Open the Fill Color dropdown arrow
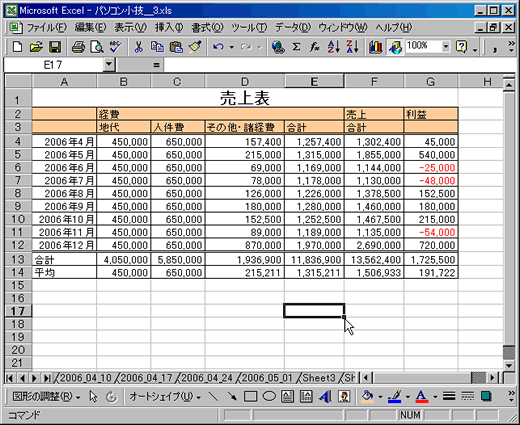 (x=380, y=397)
